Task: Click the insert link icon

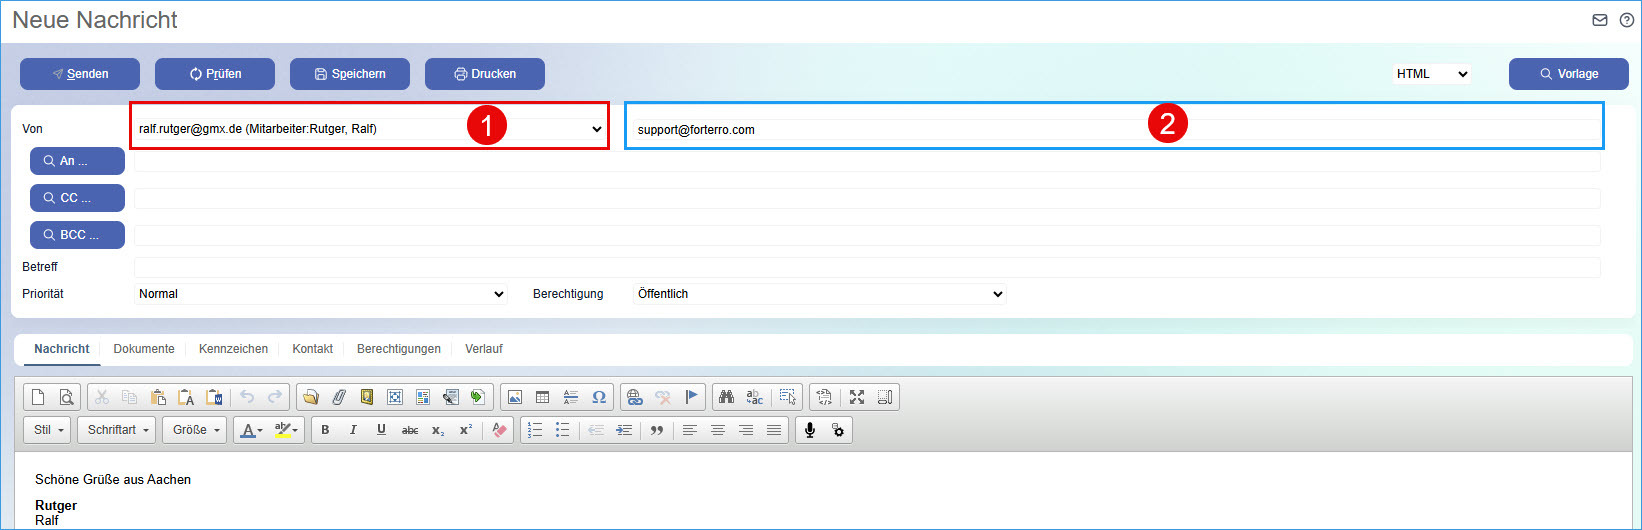Action: pos(634,397)
